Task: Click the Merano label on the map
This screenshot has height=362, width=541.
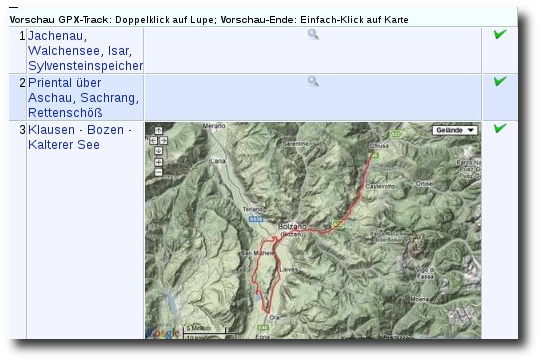Action: pyautogui.click(x=214, y=126)
